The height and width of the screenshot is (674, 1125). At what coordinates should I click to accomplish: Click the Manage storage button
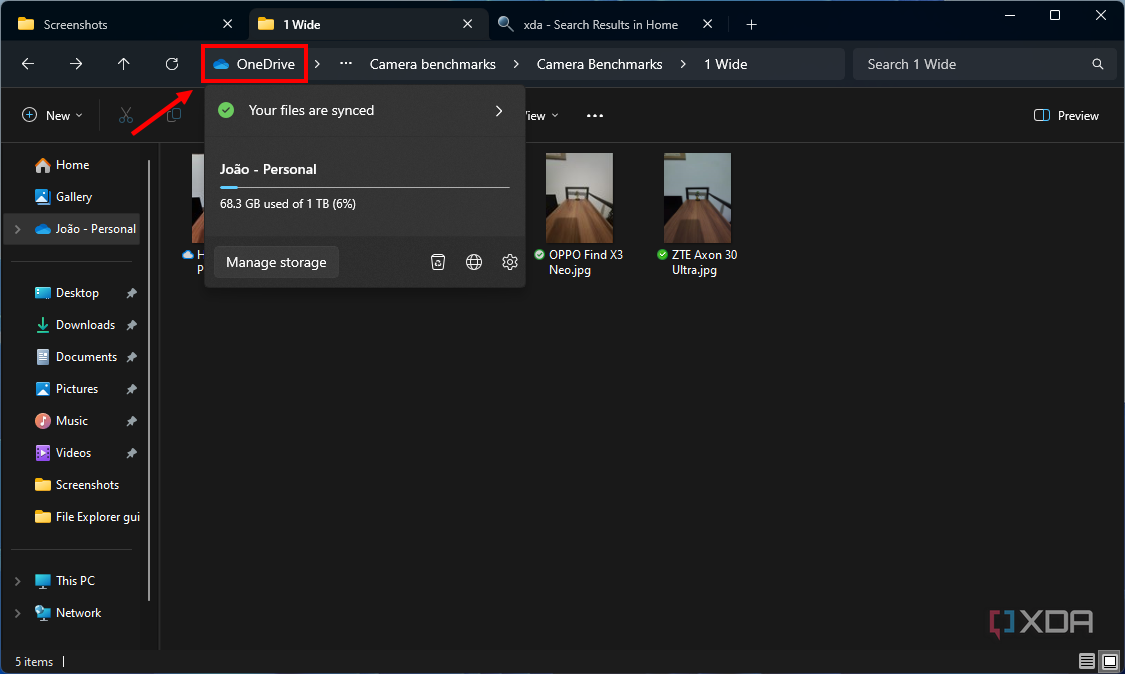[x=276, y=262]
